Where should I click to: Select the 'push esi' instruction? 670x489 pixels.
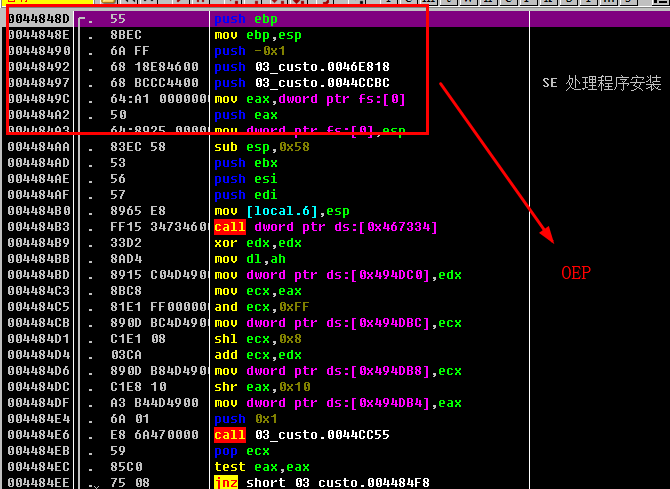pos(246,179)
